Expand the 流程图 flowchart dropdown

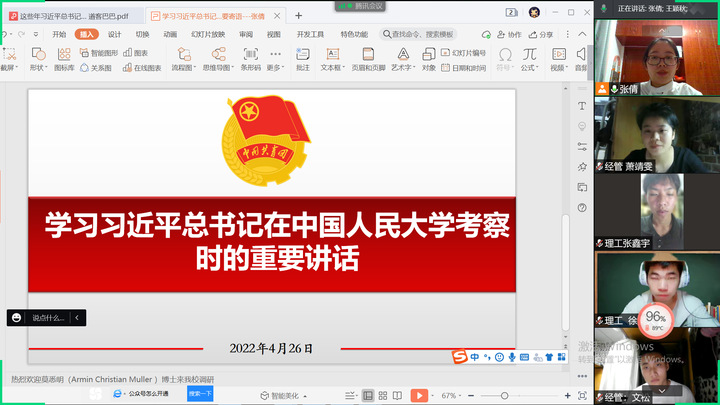(x=182, y=68)
